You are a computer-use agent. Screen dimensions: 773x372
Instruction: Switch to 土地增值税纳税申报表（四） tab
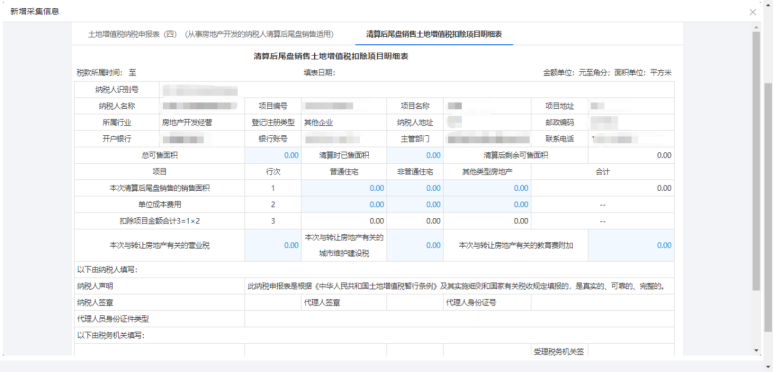[211, 34]
